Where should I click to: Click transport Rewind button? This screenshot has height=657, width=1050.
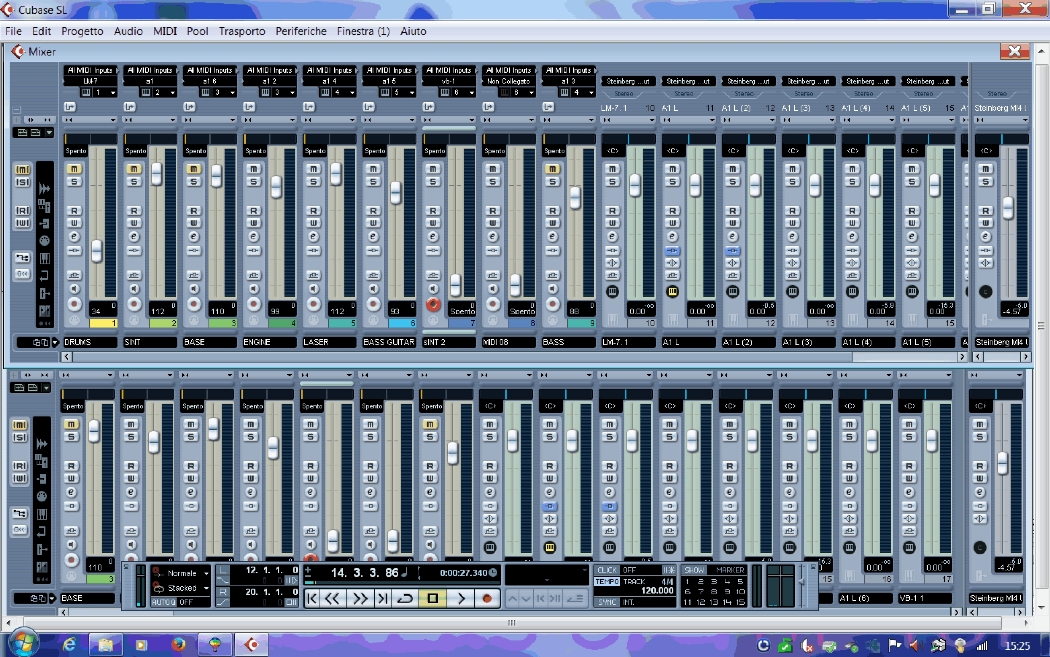332,598
